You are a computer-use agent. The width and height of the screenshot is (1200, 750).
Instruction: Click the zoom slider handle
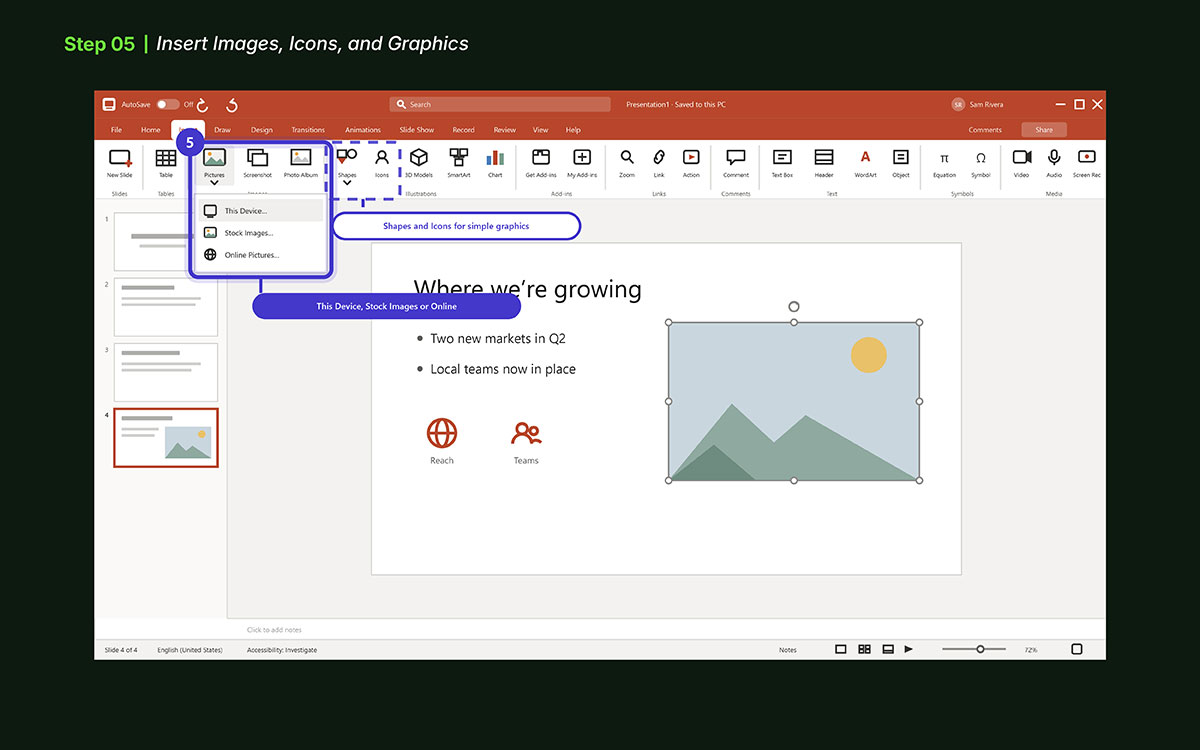pos(980,649)
